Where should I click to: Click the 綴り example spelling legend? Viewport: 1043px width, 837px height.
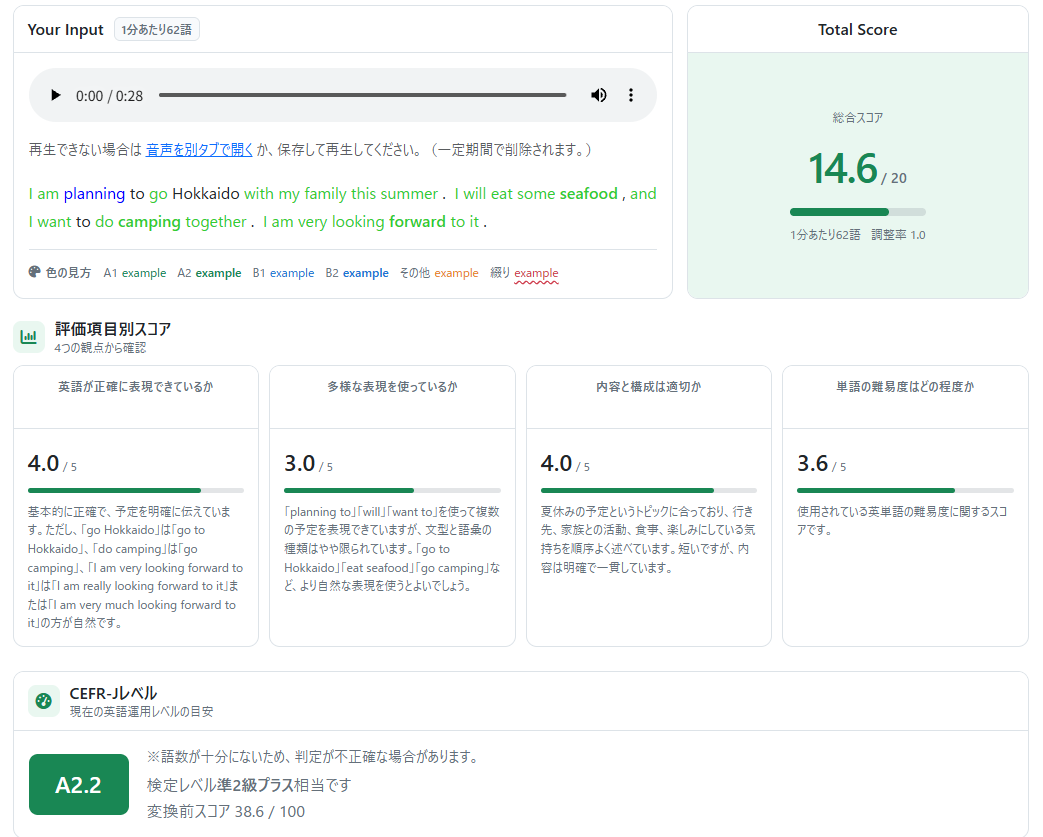click(x=524, y=273)
